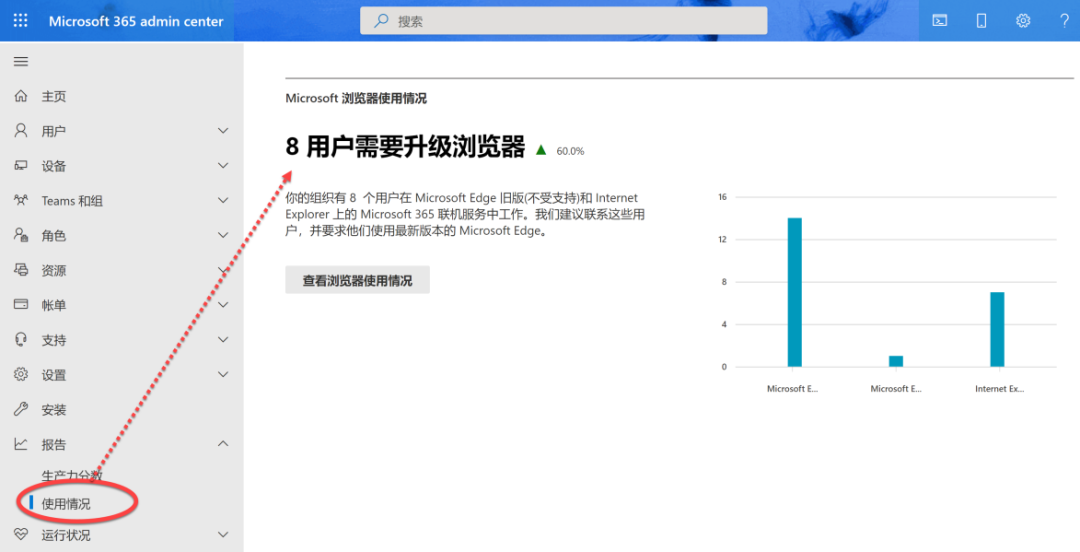Expand the 支持 section chevron
This screenshot has width=1080, height=552.
222,340
